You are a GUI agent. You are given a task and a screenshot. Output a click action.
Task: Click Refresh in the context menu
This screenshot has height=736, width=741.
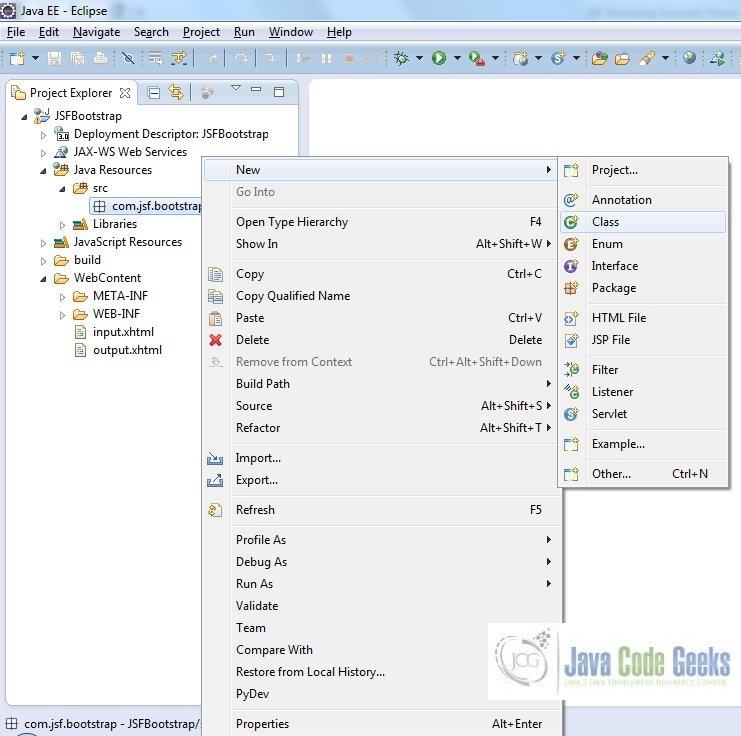click(380, 510)
